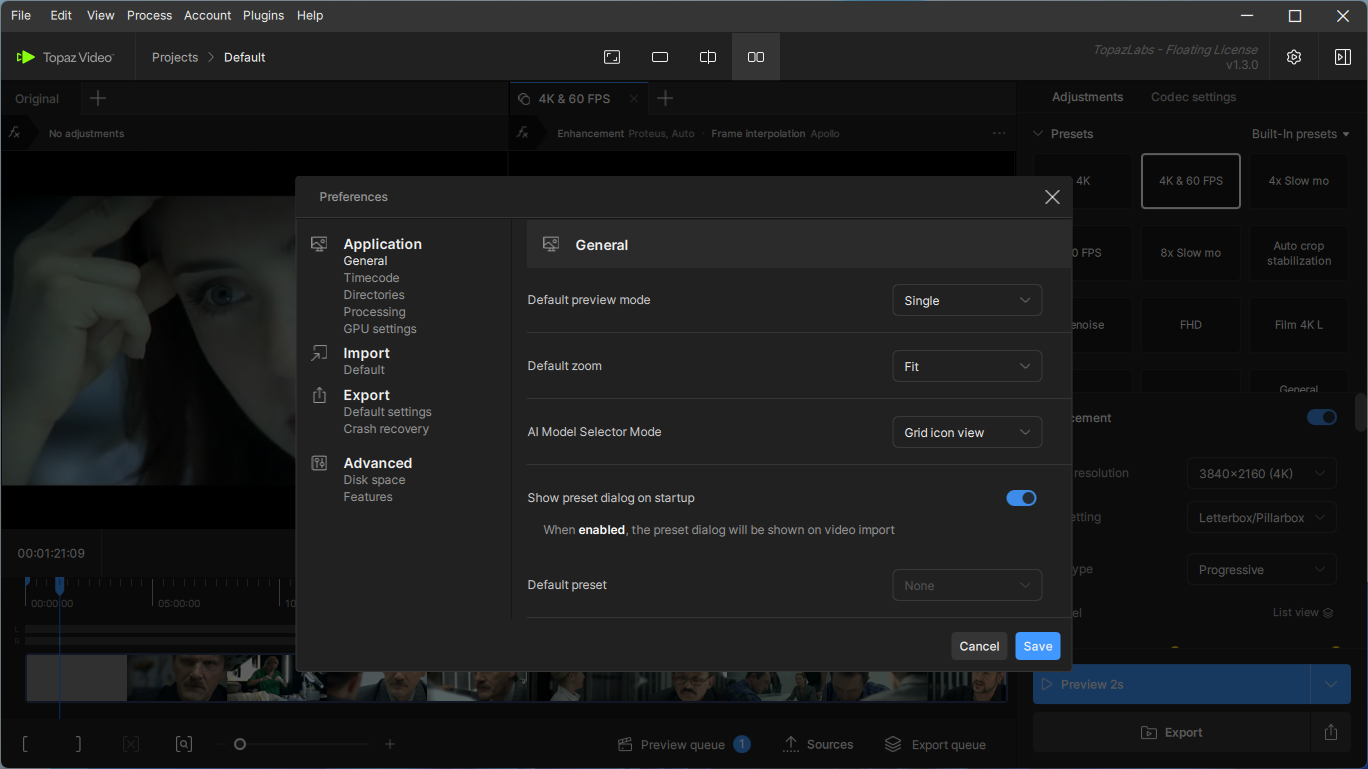Viewport: 1368px width, 769px height.
Task: Toggle the right side panel icon
Action: [1342, 57]
